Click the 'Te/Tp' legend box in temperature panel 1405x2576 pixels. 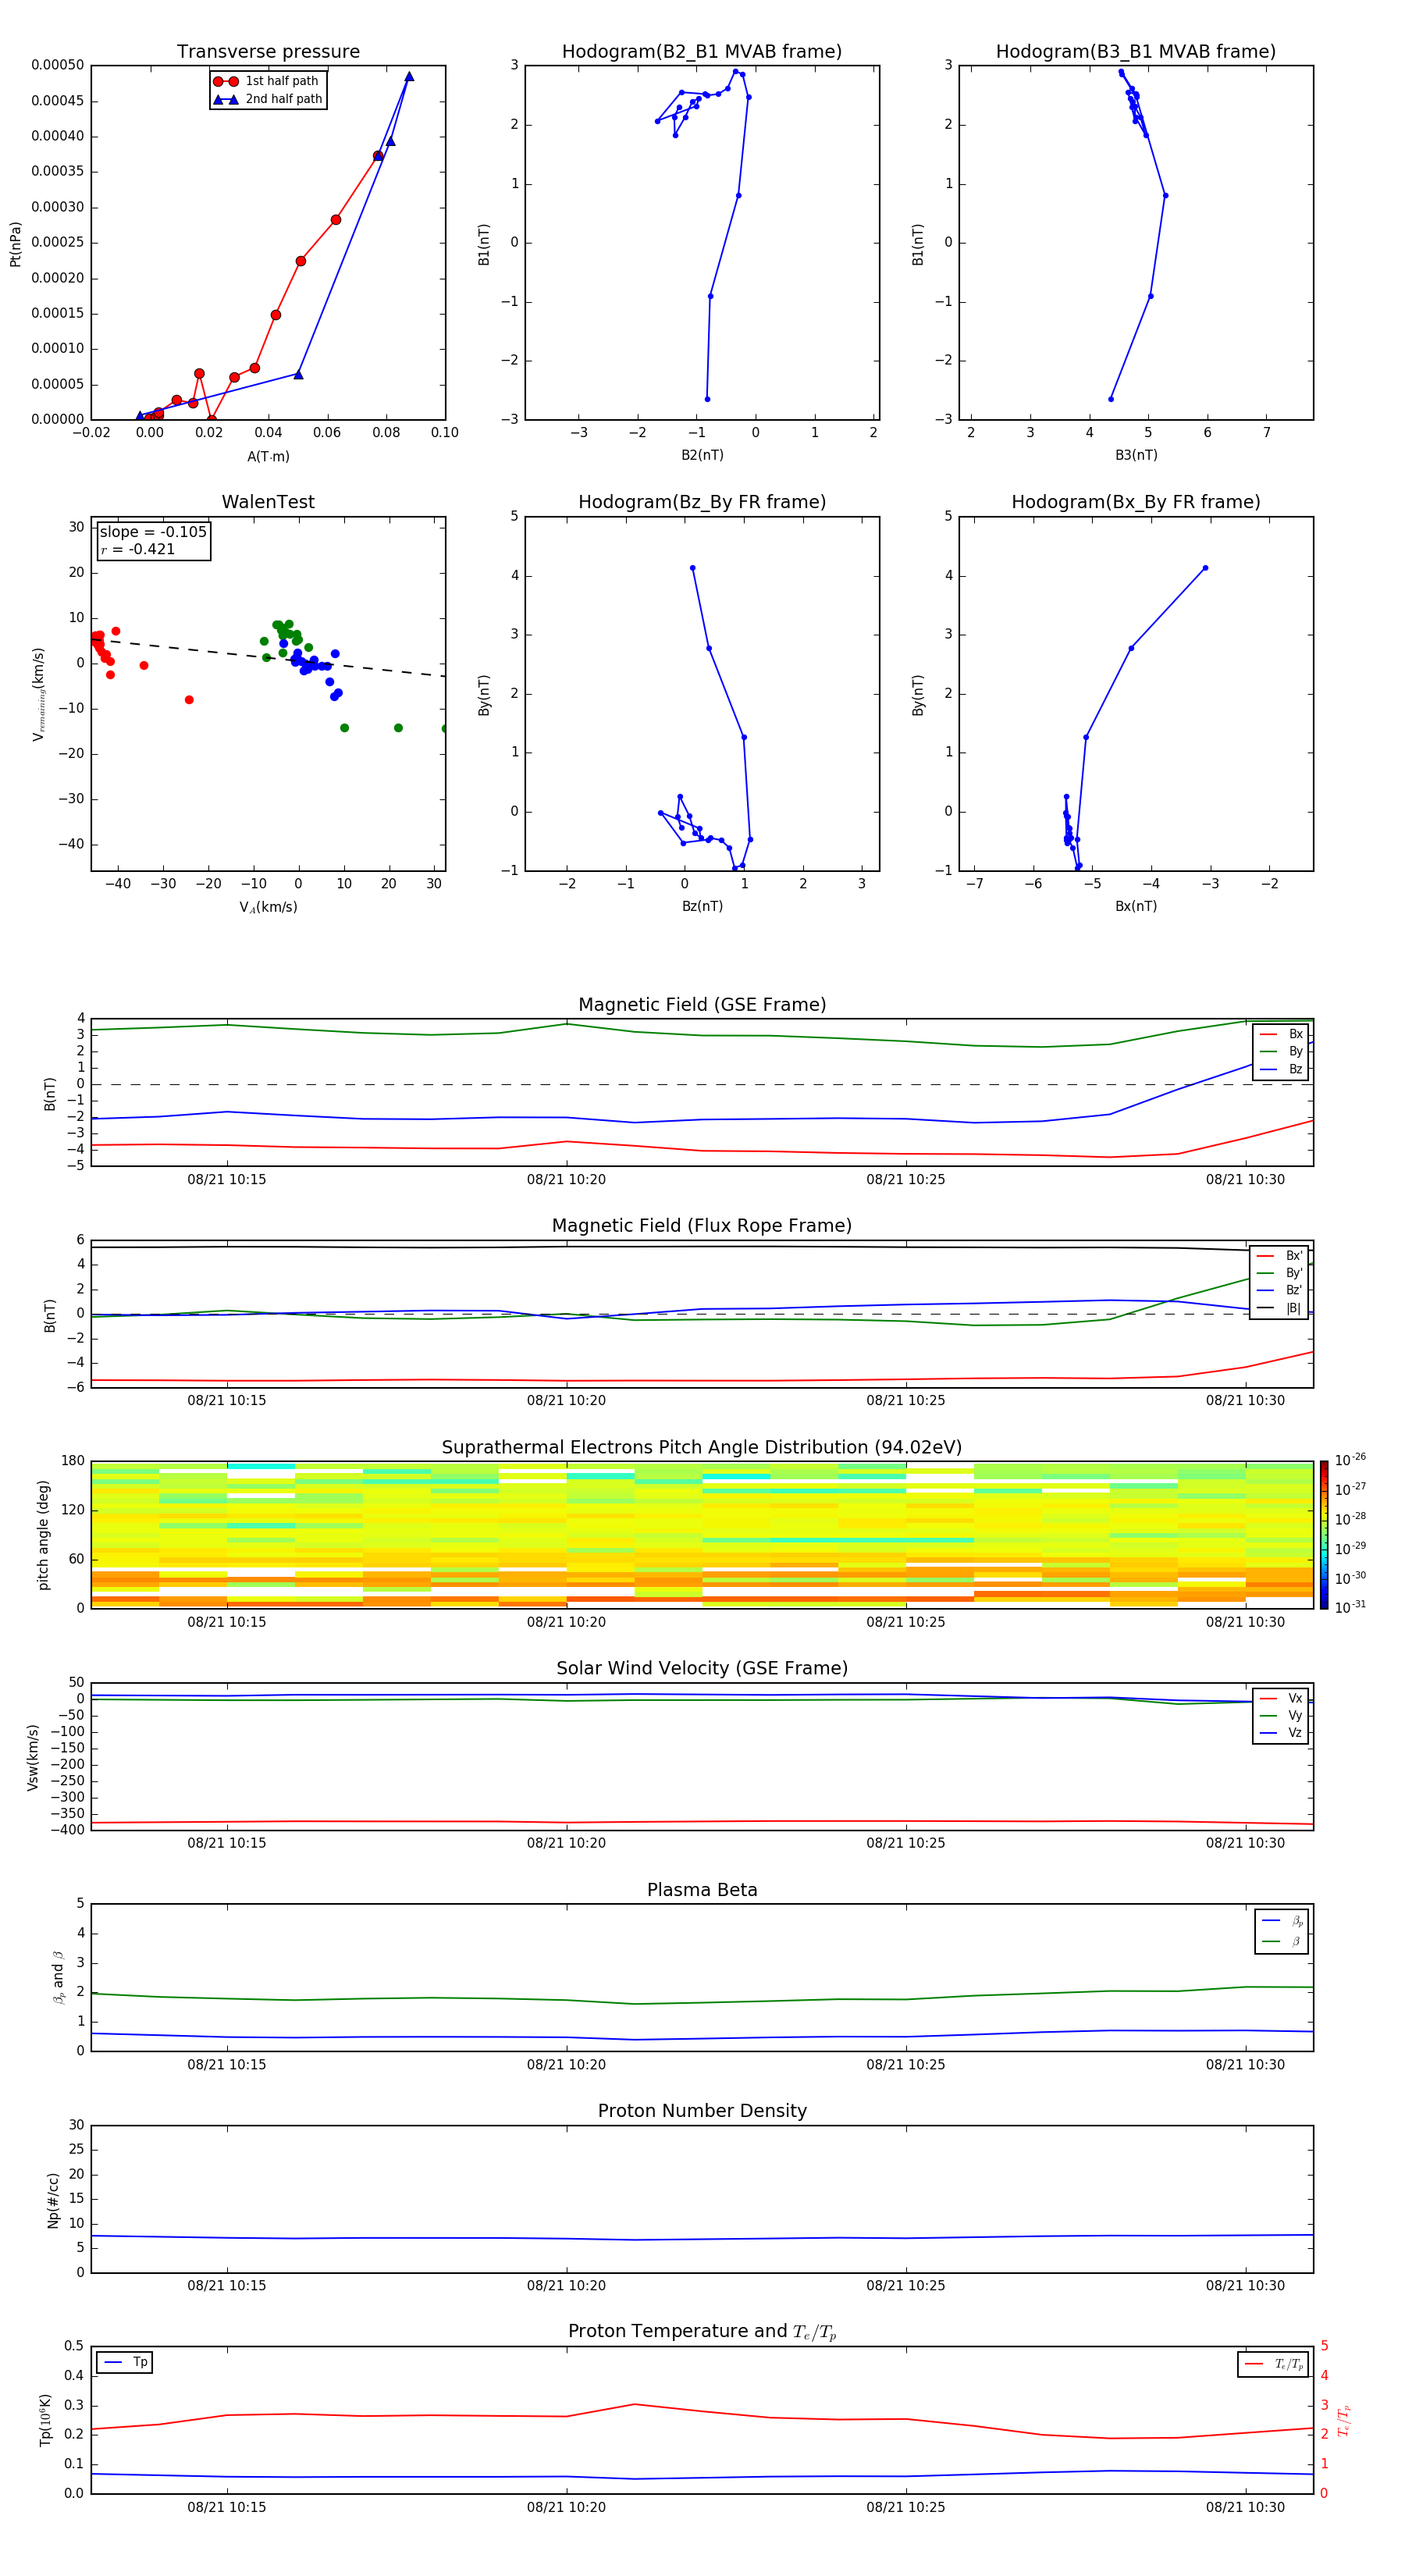coord(1272,2364)
